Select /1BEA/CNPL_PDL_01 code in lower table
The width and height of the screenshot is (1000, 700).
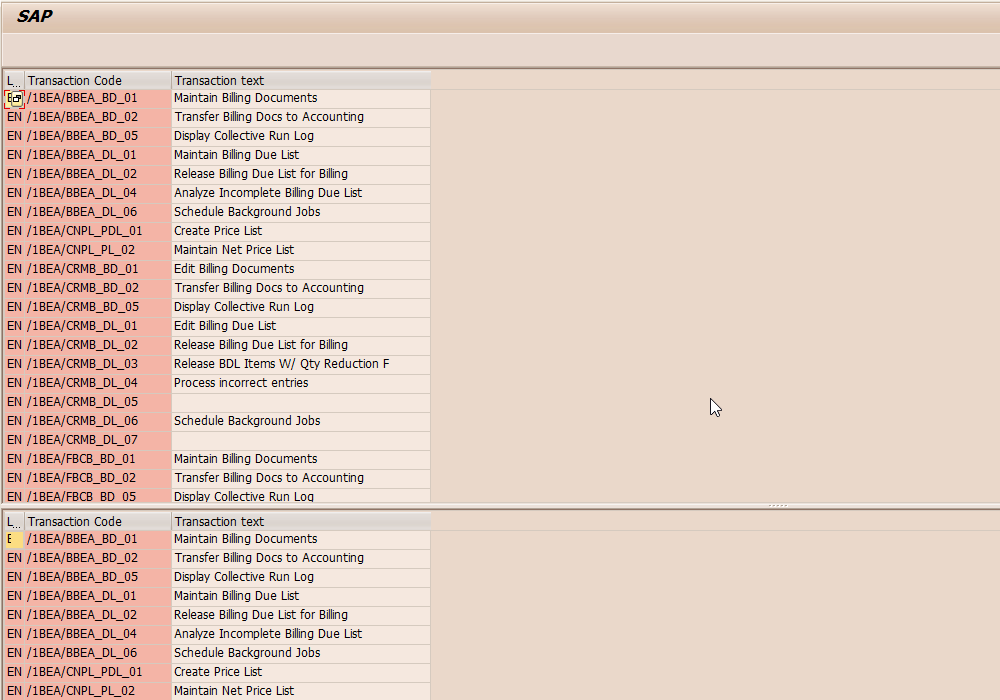[x=98, y=673]
